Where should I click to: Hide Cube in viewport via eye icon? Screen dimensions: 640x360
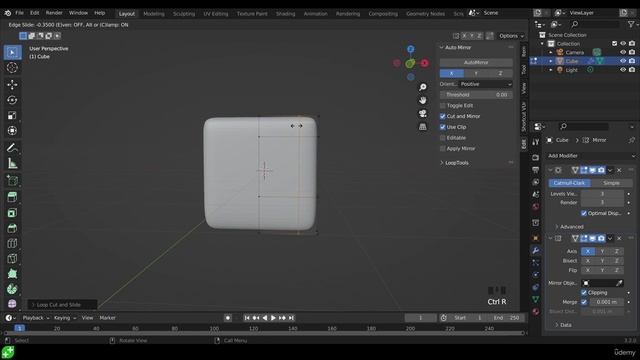coord(623,61)
